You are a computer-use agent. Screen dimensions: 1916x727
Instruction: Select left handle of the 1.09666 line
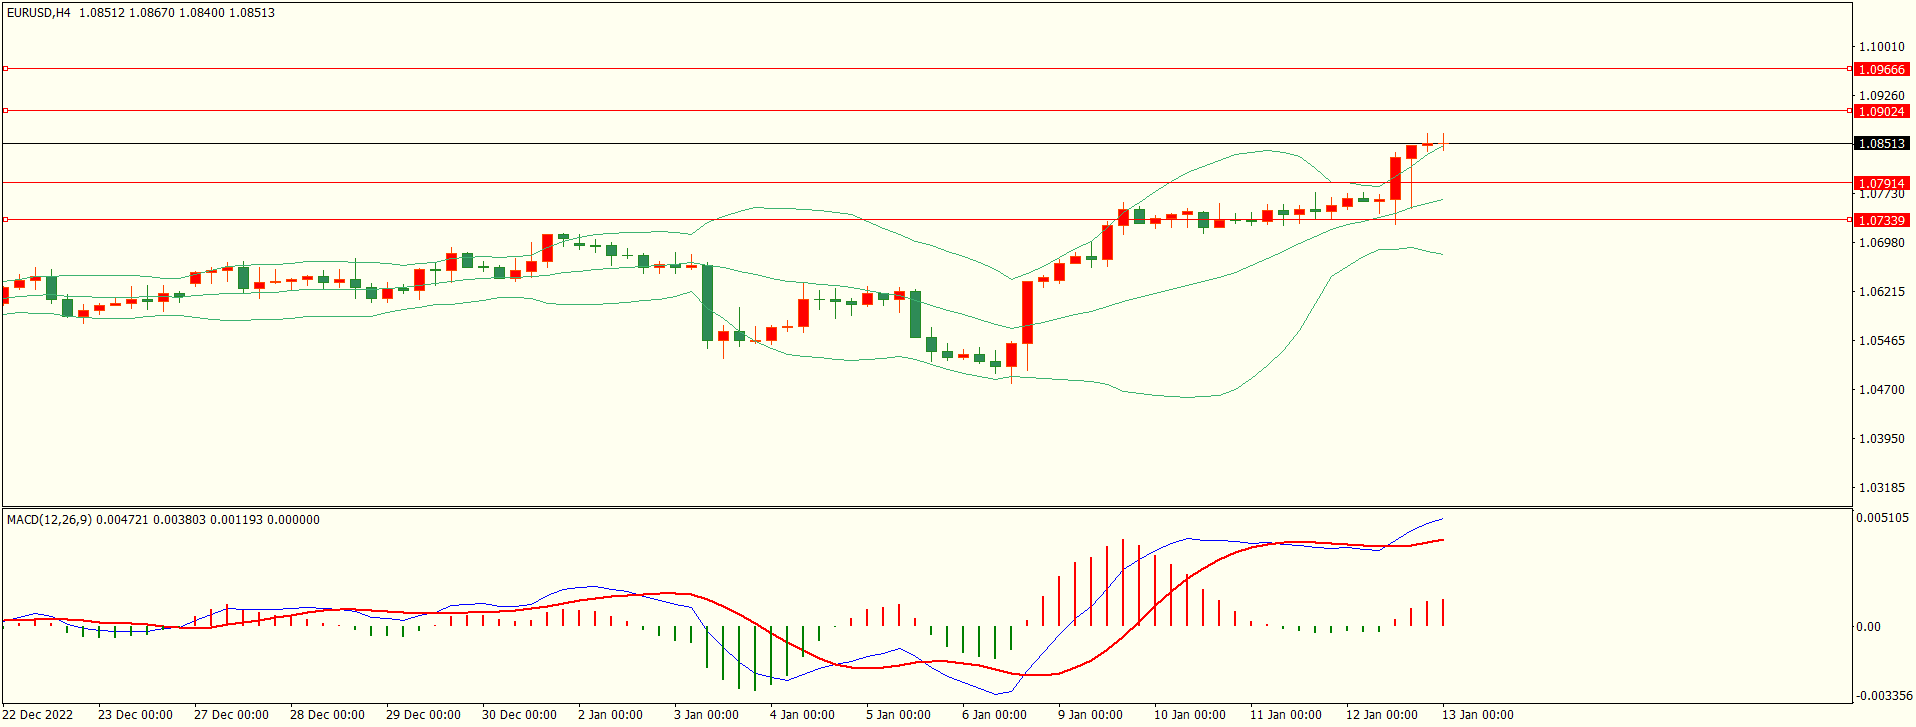5,69
